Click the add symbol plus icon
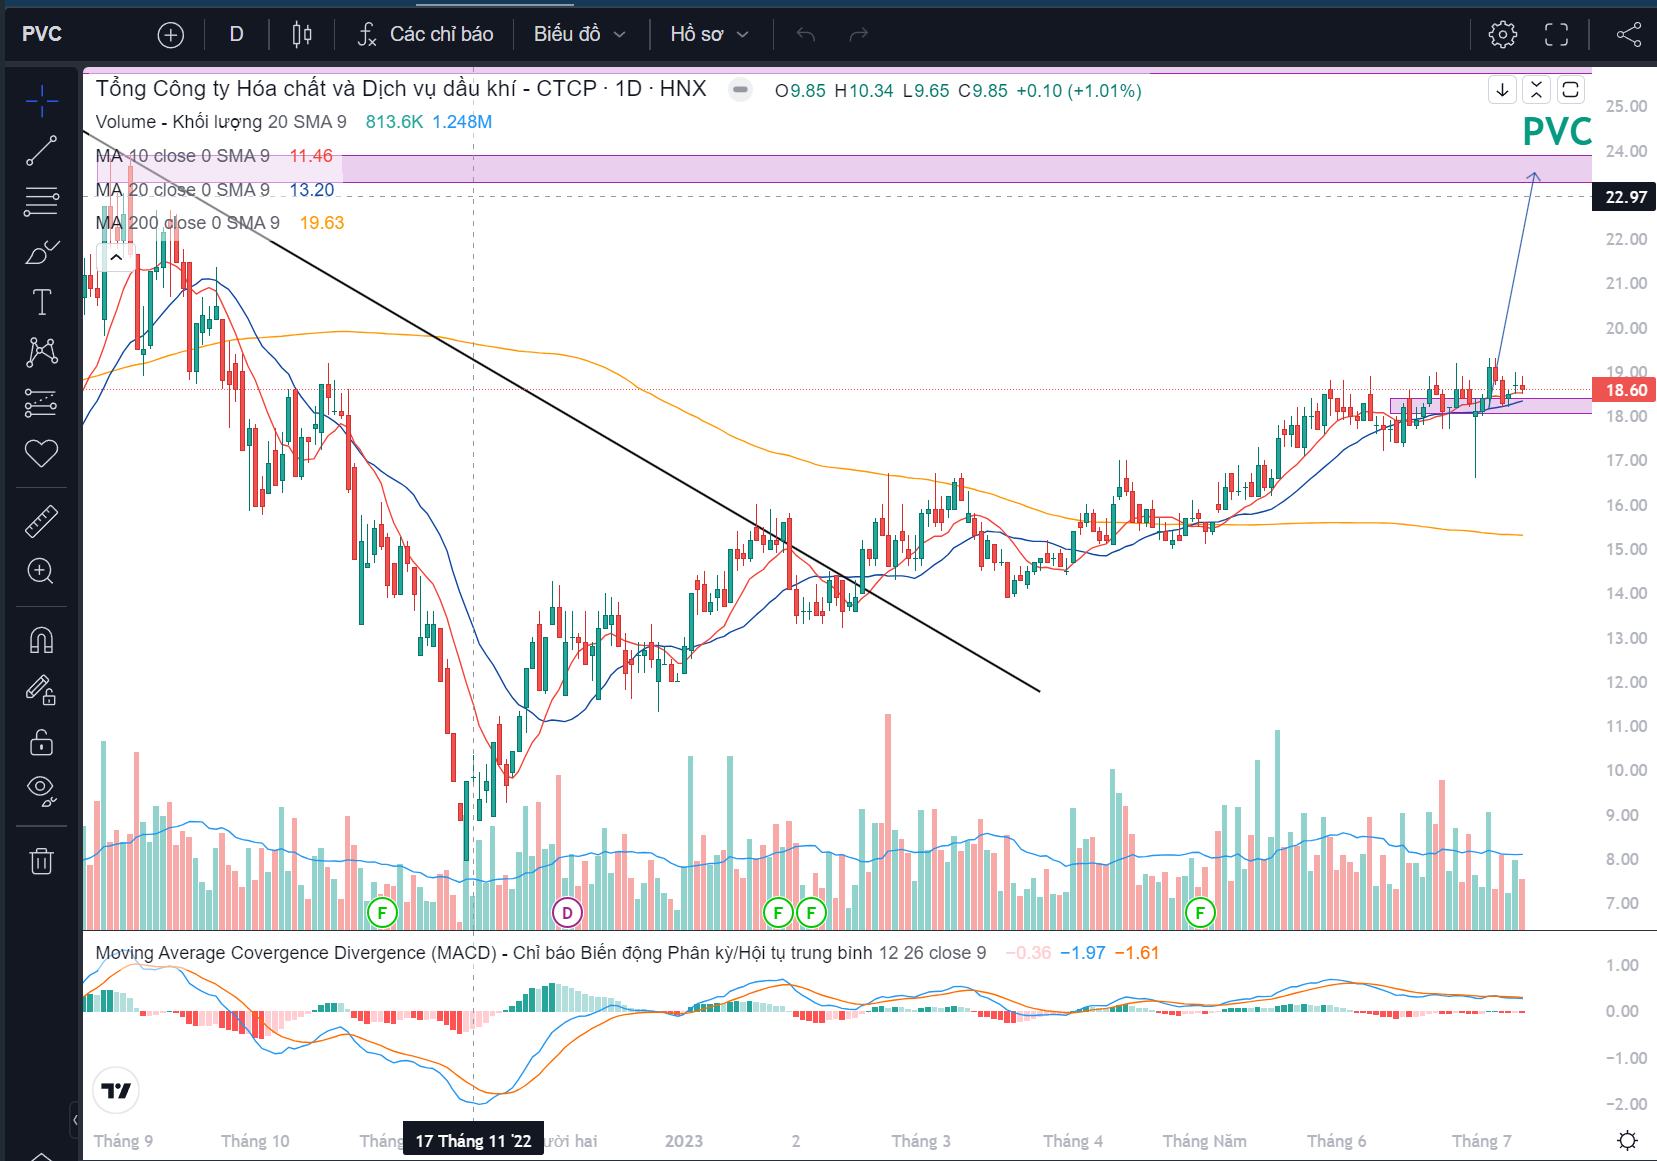Viewport: 1657px width, 1161px height. pyautogui.click(x=171, y=35)
